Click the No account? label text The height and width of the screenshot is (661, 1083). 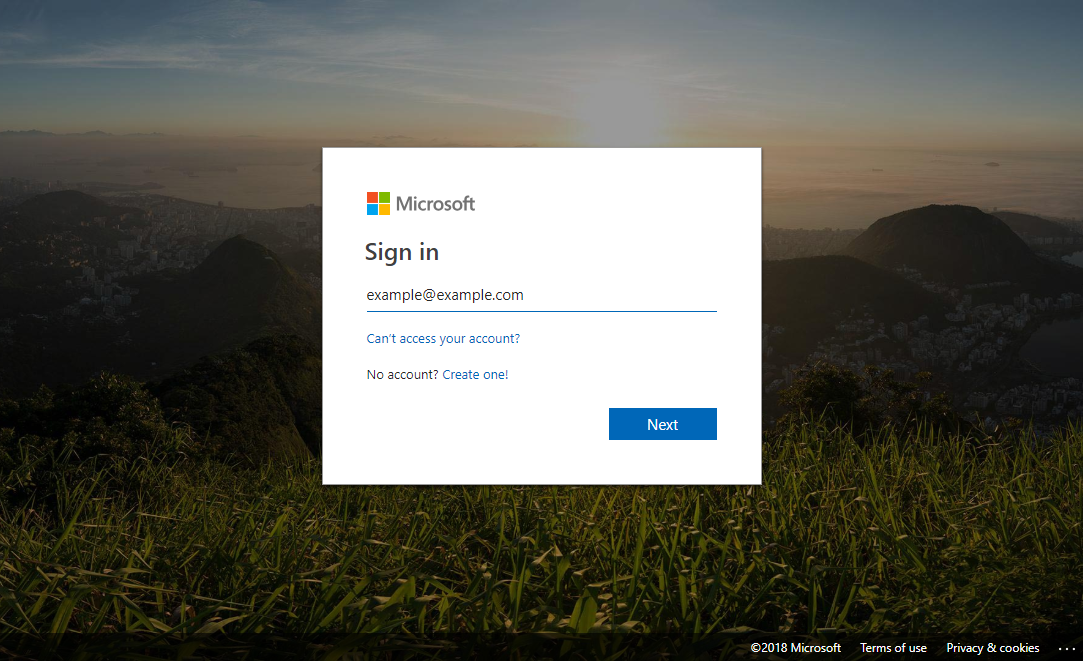402,374
